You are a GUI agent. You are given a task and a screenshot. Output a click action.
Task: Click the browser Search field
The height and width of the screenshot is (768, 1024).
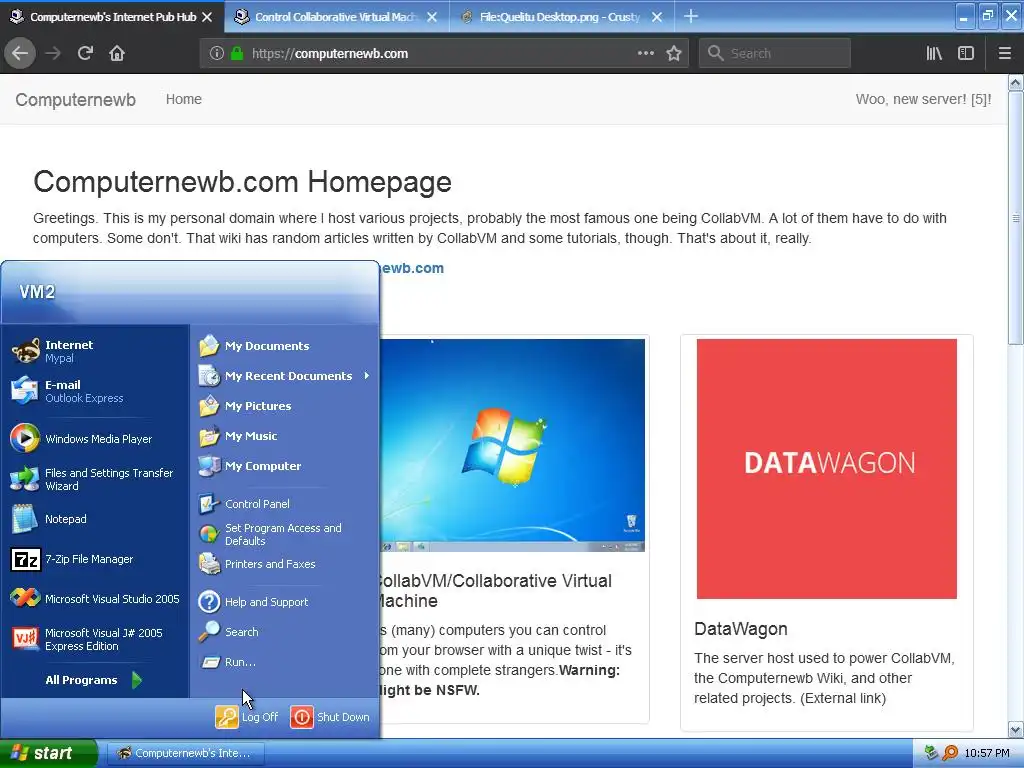[x=775, y=54]
